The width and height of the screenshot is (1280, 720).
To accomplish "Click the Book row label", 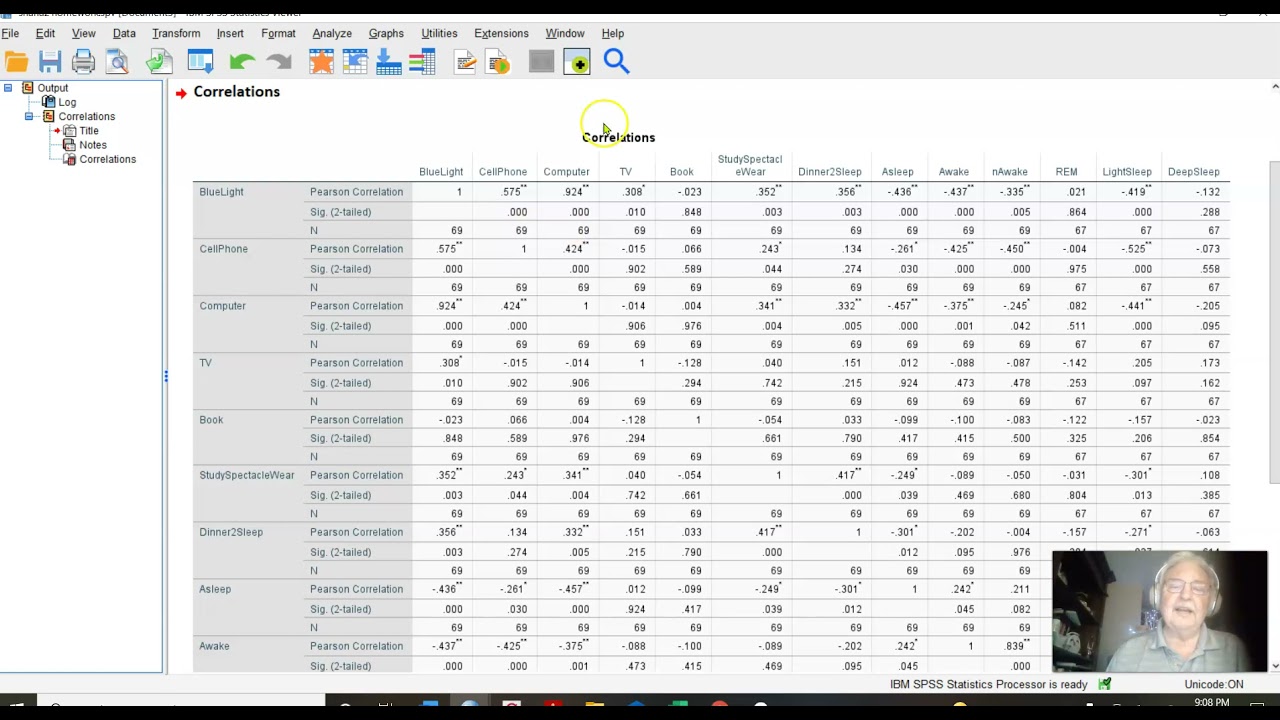I will point(211,420).
